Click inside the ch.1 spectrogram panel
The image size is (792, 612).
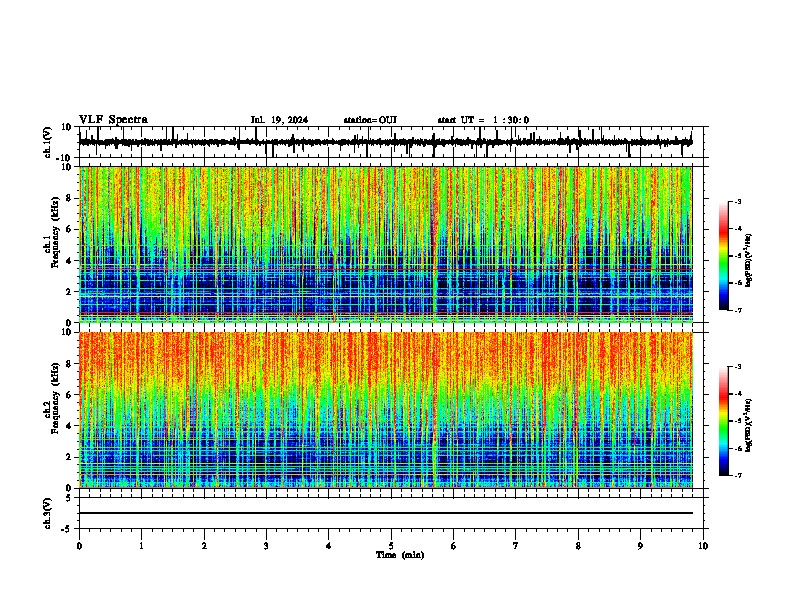click(x=385, y=244)
